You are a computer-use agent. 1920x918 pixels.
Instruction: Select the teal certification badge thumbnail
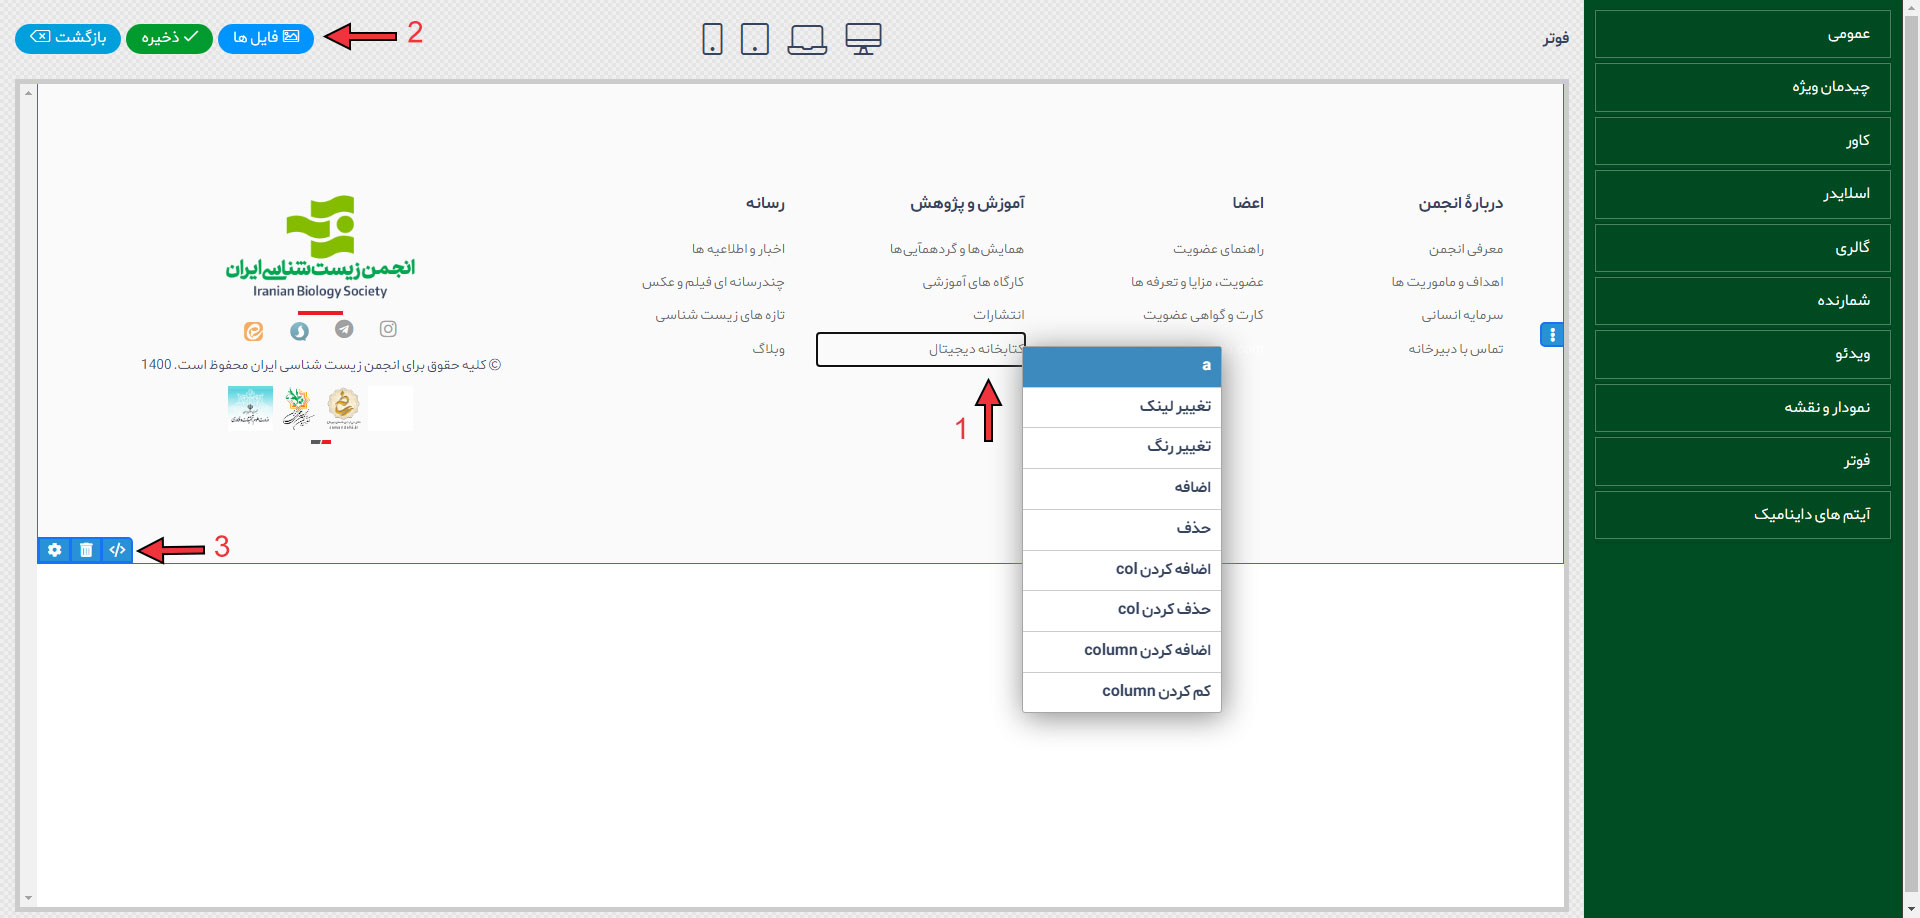pyautogui.click(x=250, y=408)
